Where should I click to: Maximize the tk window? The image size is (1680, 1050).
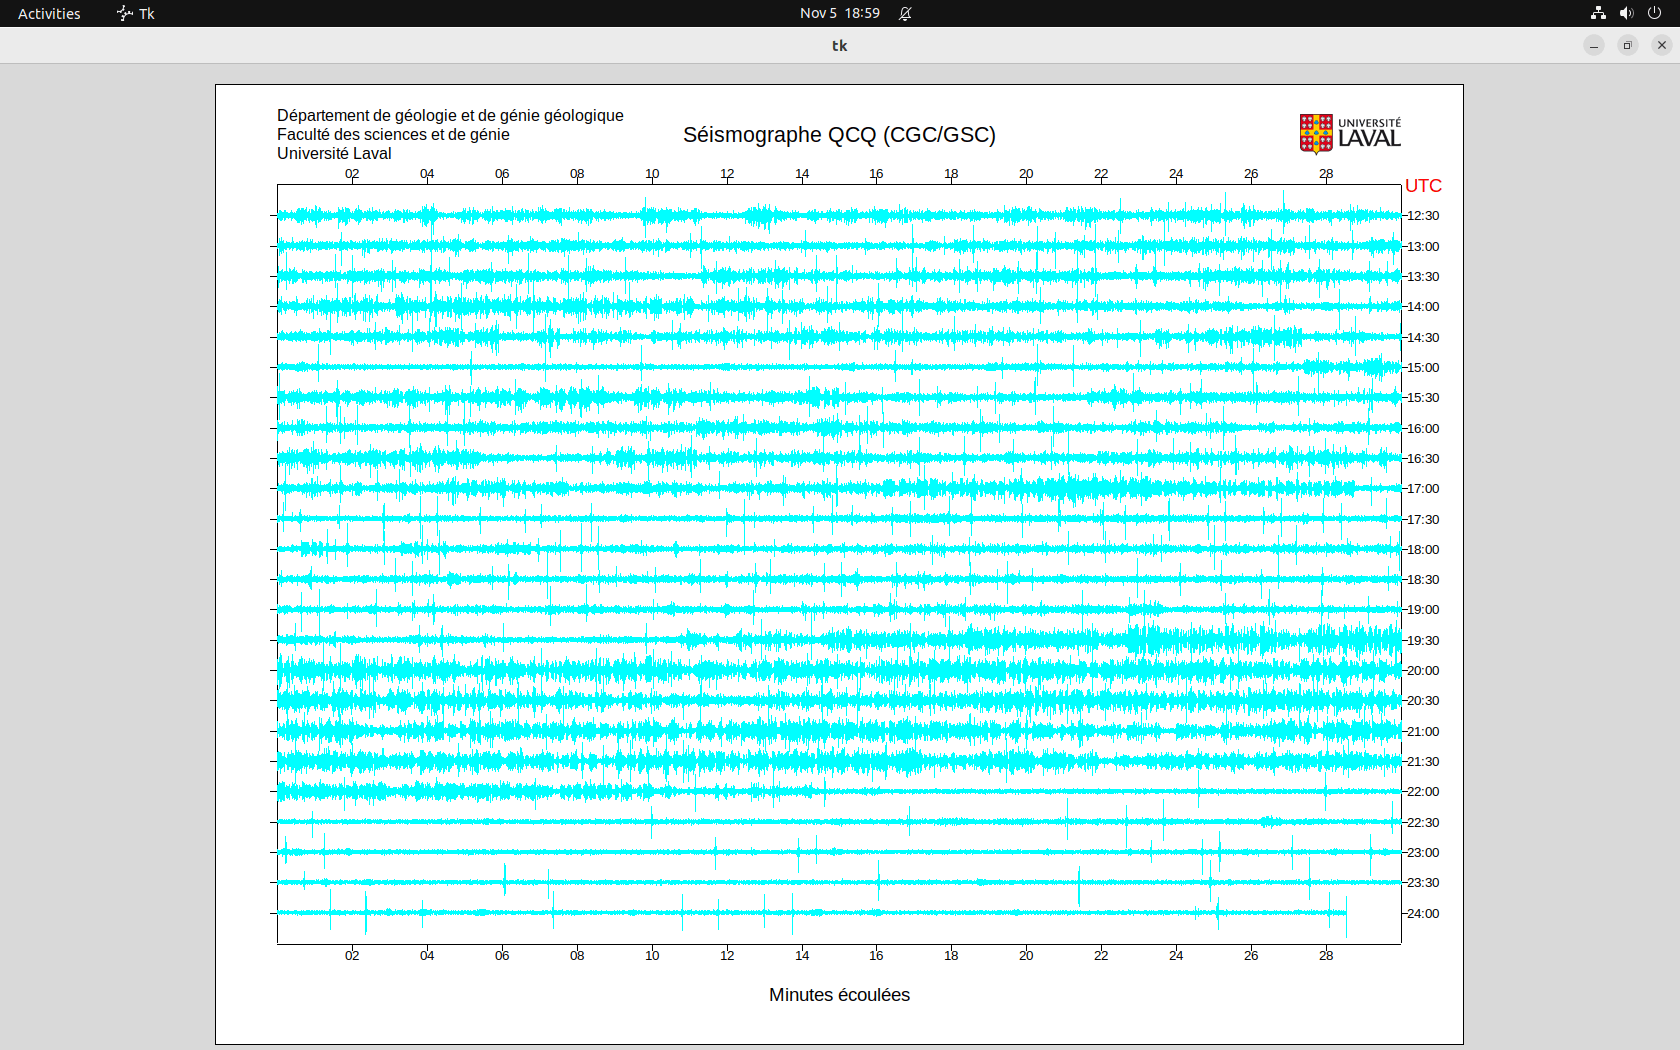(1628, 45)
